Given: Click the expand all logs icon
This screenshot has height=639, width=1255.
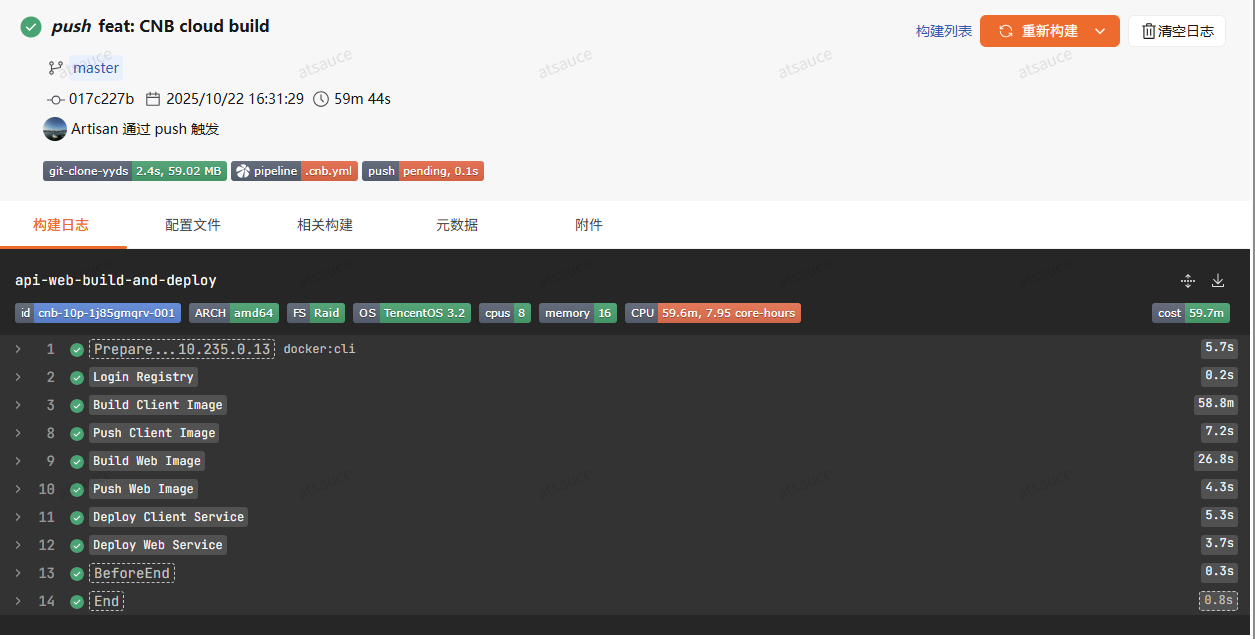Looking at the screenshot, I should click(1188, 281).
